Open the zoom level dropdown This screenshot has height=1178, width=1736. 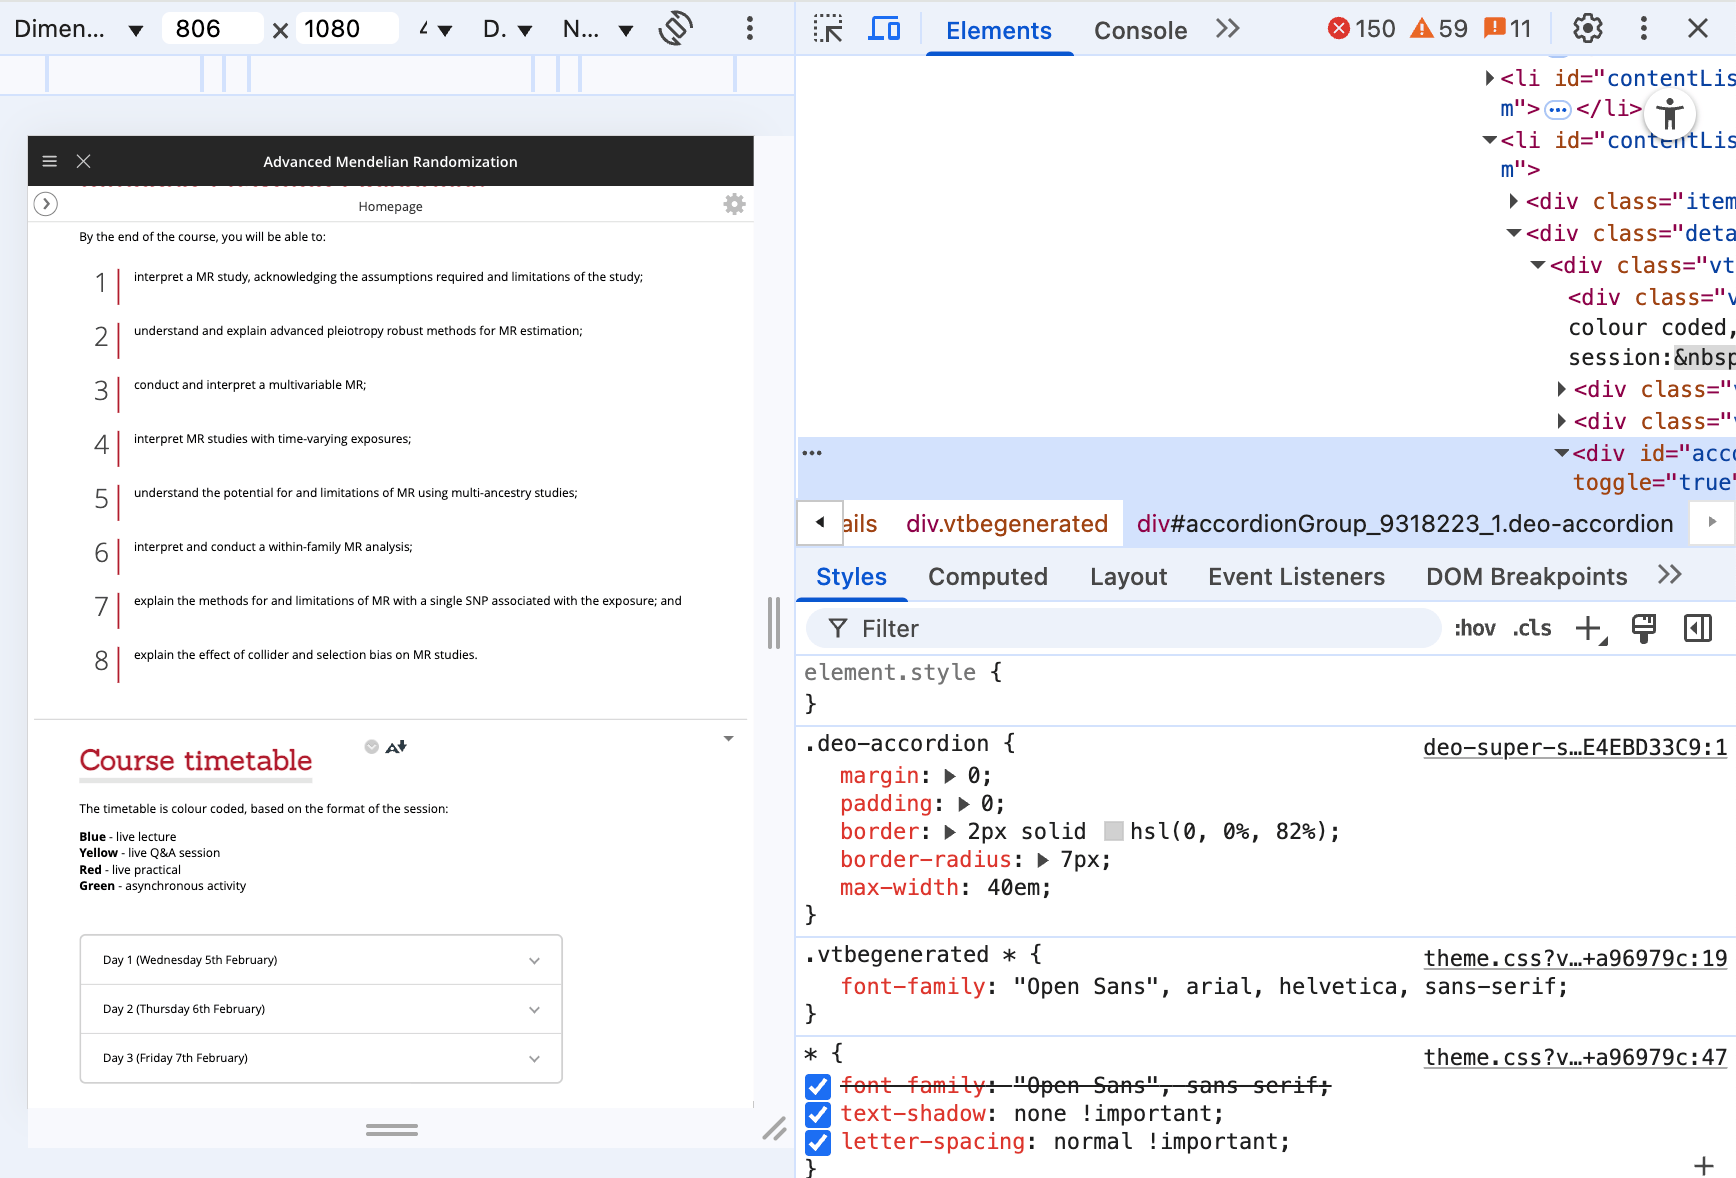(x=436, y=29)
